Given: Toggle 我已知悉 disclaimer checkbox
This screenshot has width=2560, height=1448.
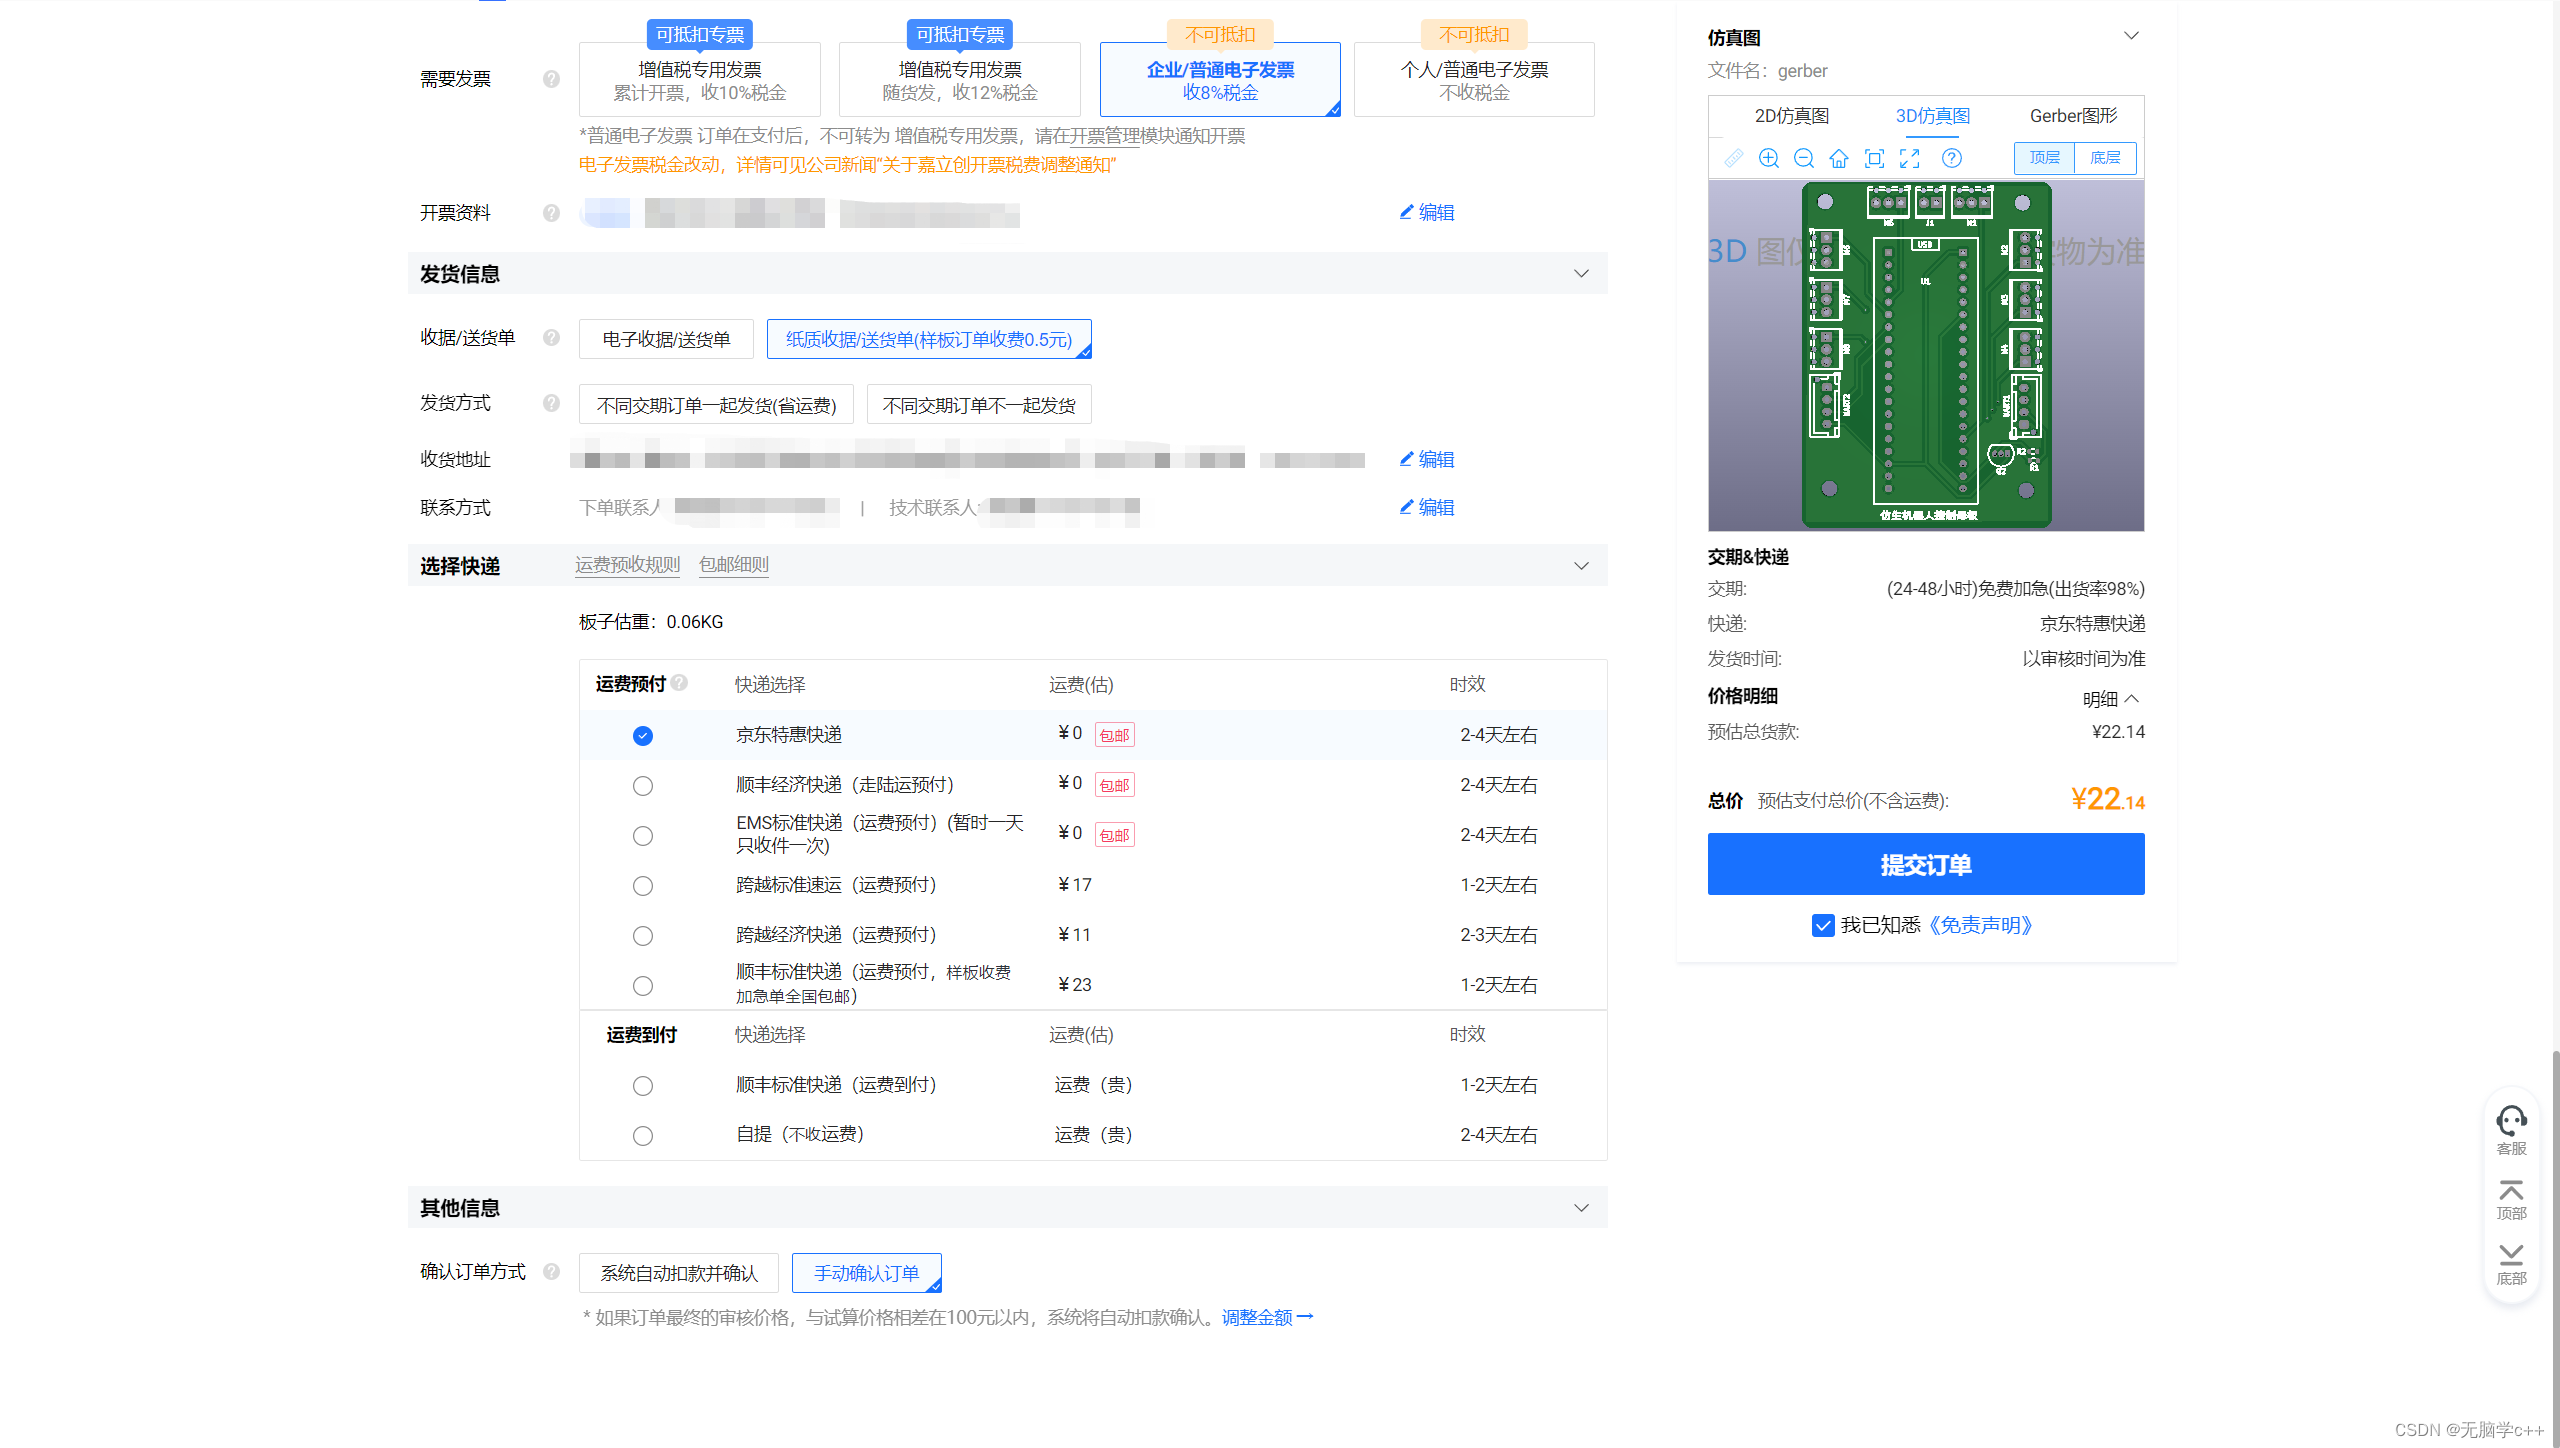Looking at the screenshot, I should pyautogui.click(x=1823, y=926).
